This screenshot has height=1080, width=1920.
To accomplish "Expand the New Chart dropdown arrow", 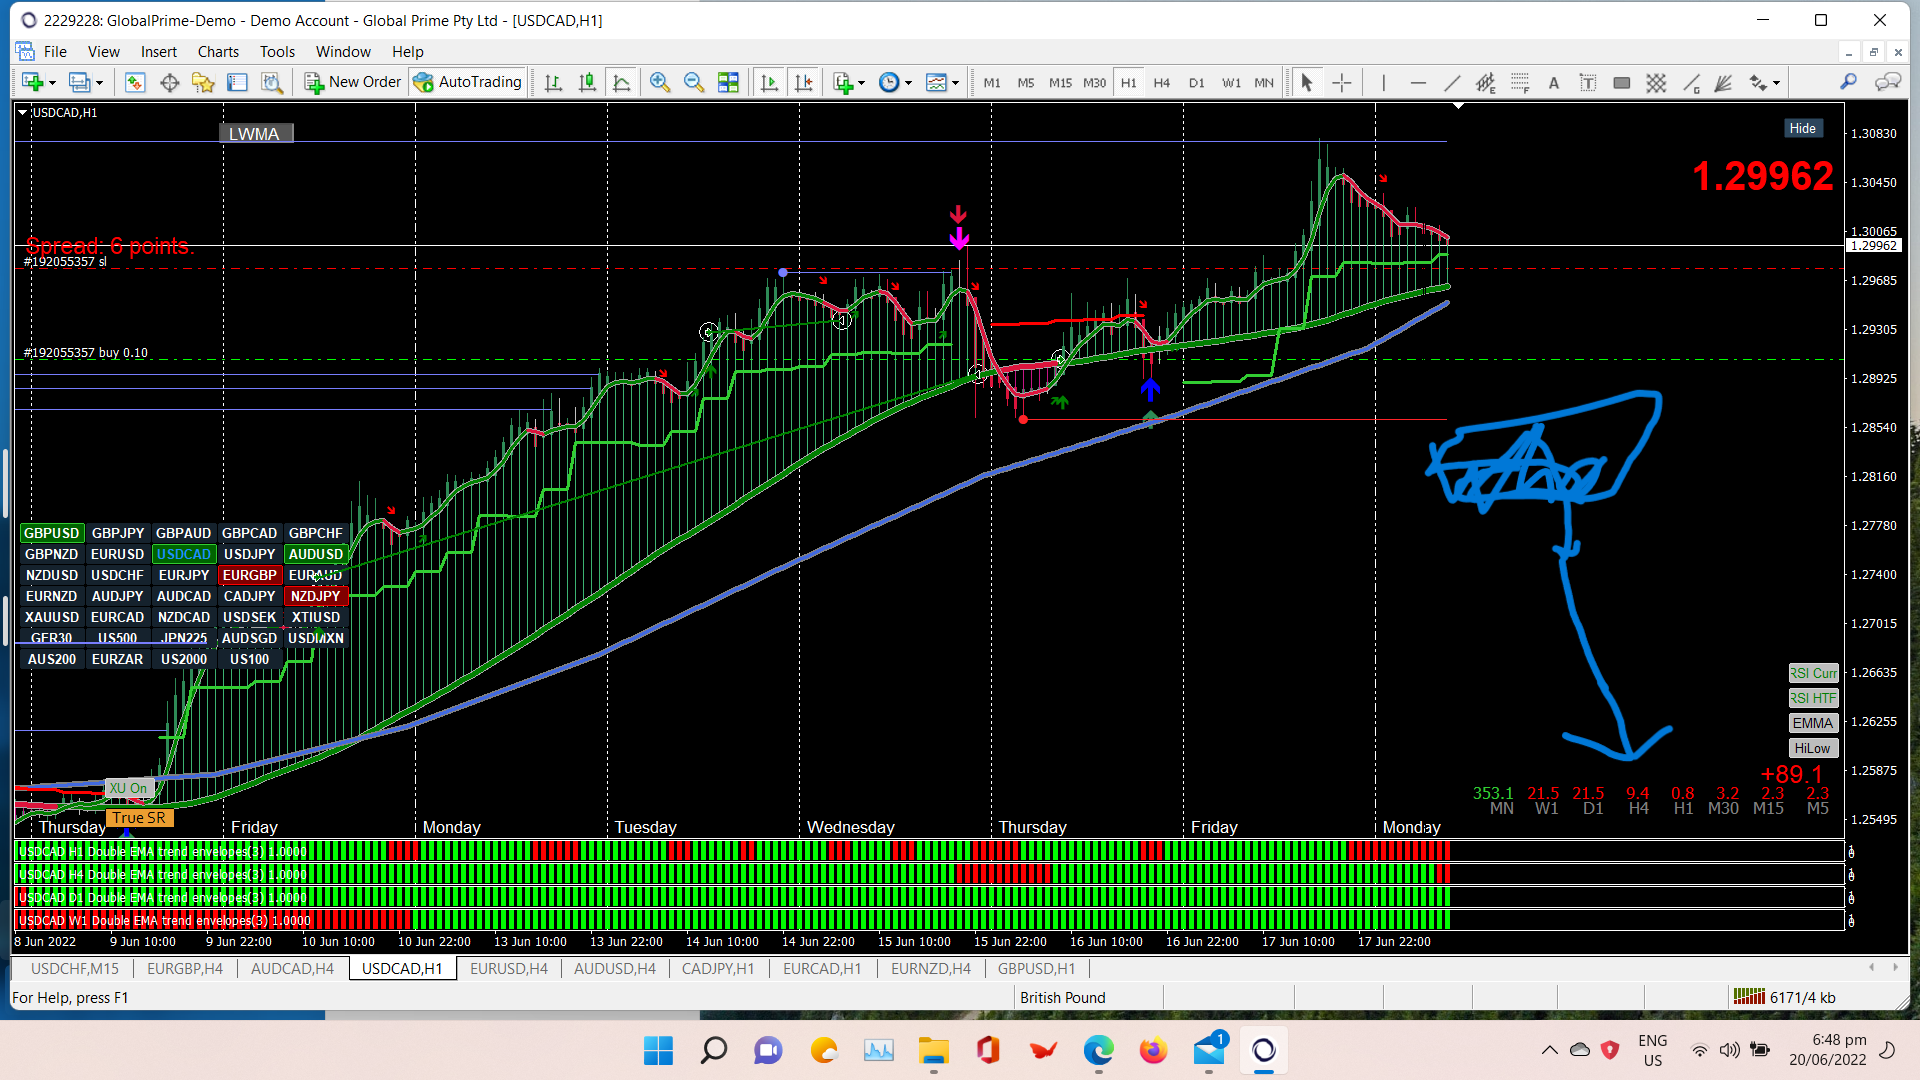I will pyautogui.click(x=52, y=83).
